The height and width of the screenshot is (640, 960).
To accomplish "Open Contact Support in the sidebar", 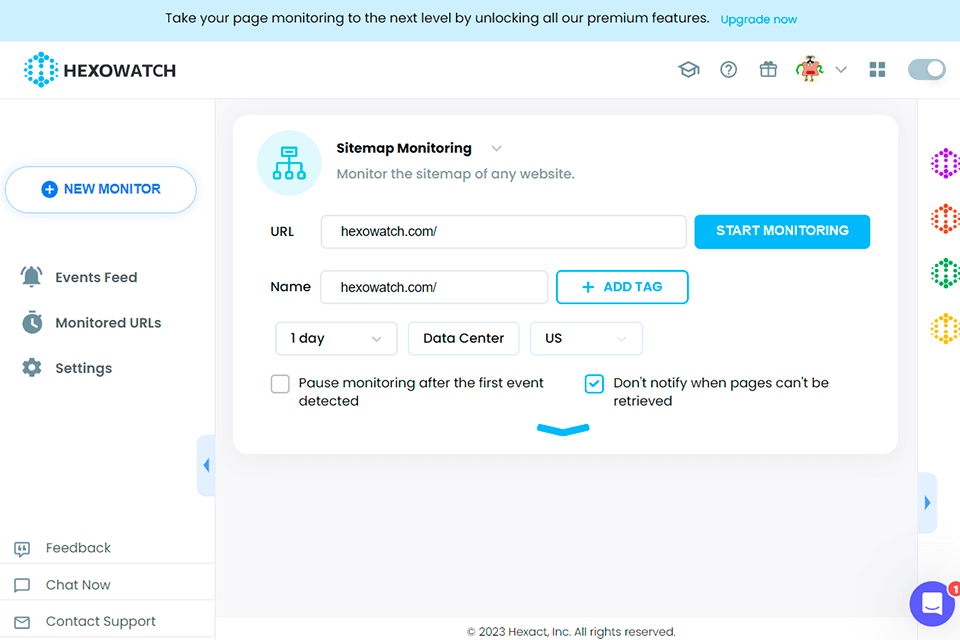I will (x=101, y=622).
